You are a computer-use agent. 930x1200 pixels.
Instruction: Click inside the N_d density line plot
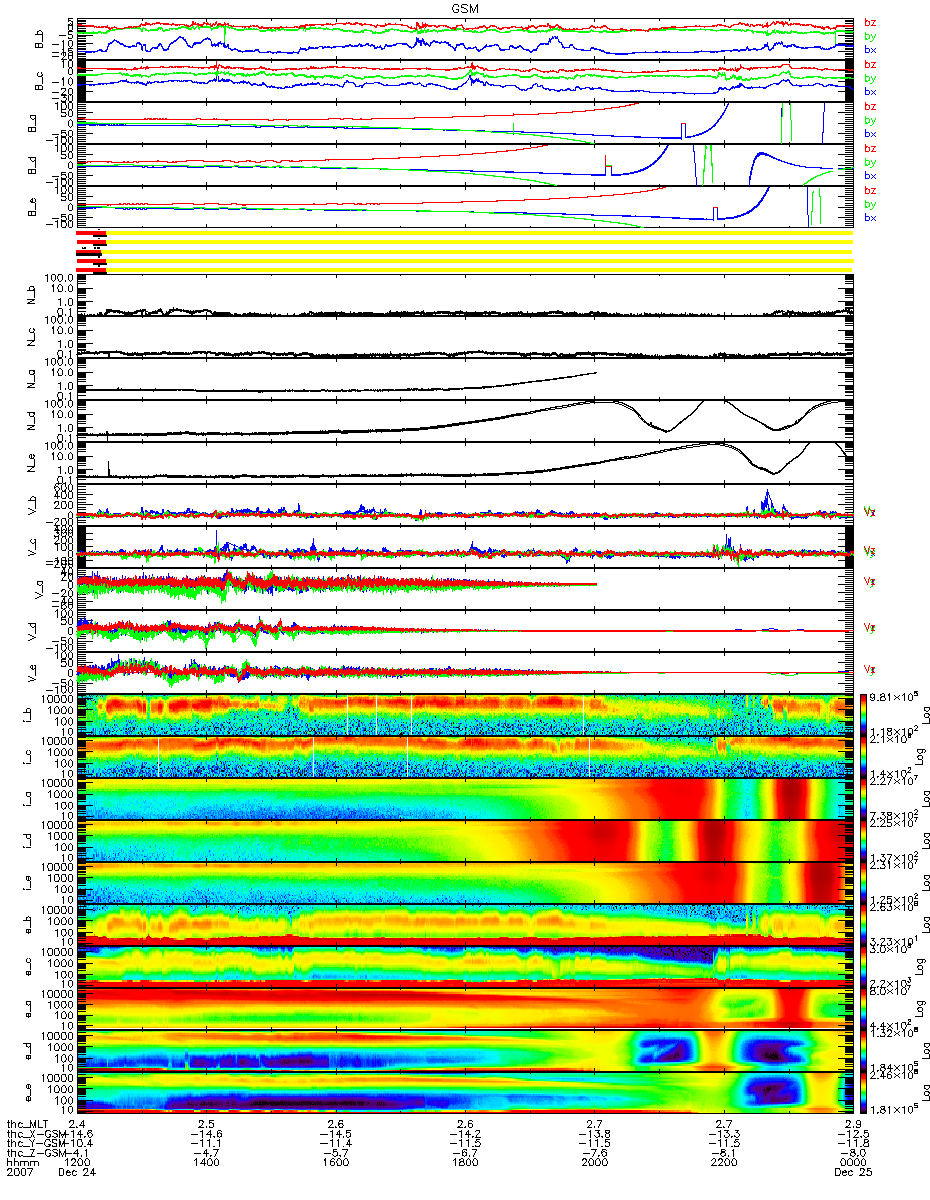pos(464,421)
